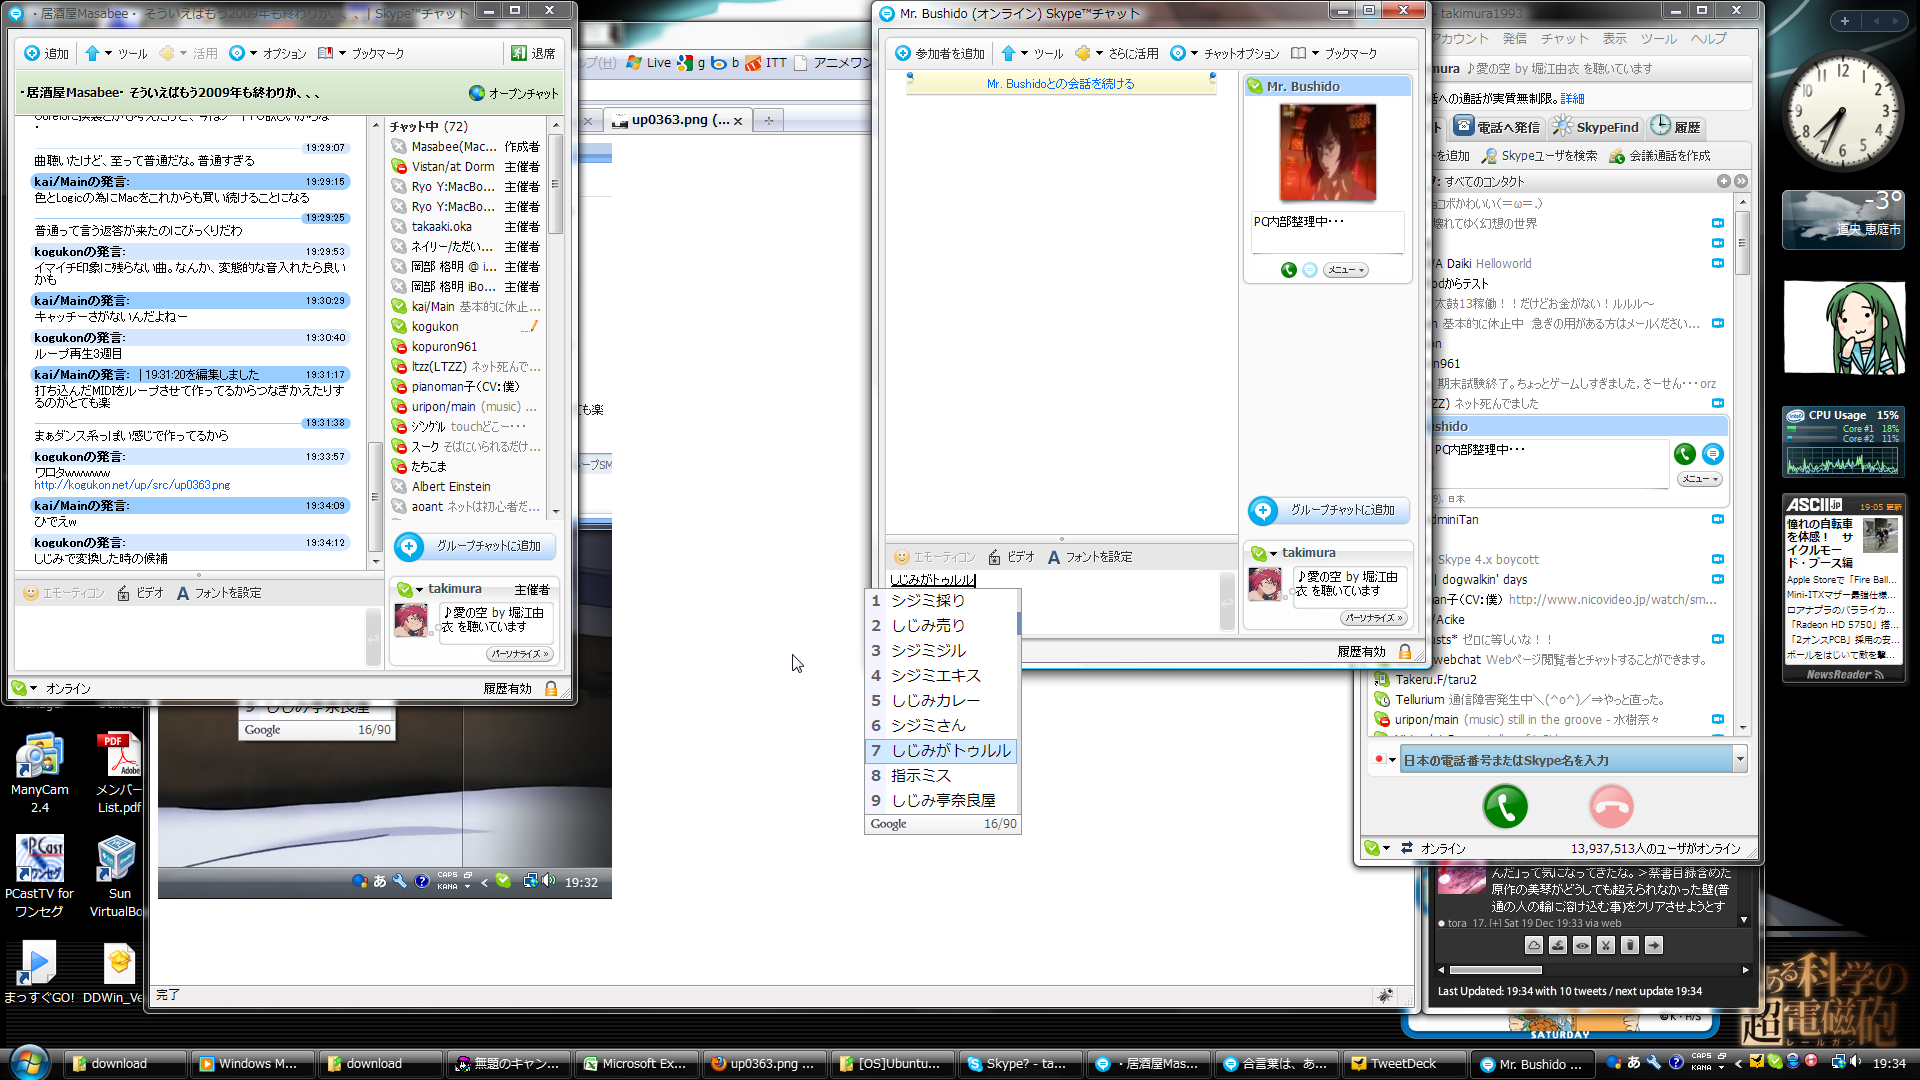Screen dimensions: 1920x1080
Task: Open ツール dropdown in 居酒屋Masabee chat toolbar
Action: pyautogui.click(x=116, y=53)
